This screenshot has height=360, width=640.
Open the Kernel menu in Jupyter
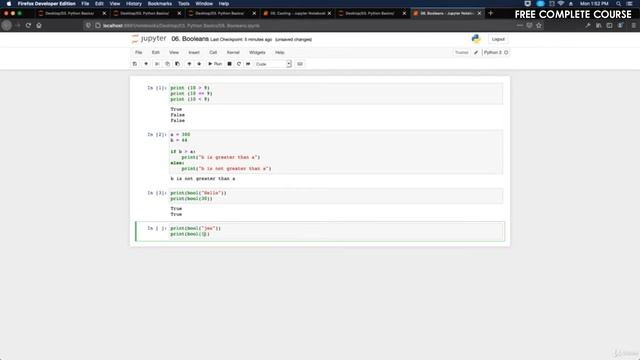pos(233,53)
